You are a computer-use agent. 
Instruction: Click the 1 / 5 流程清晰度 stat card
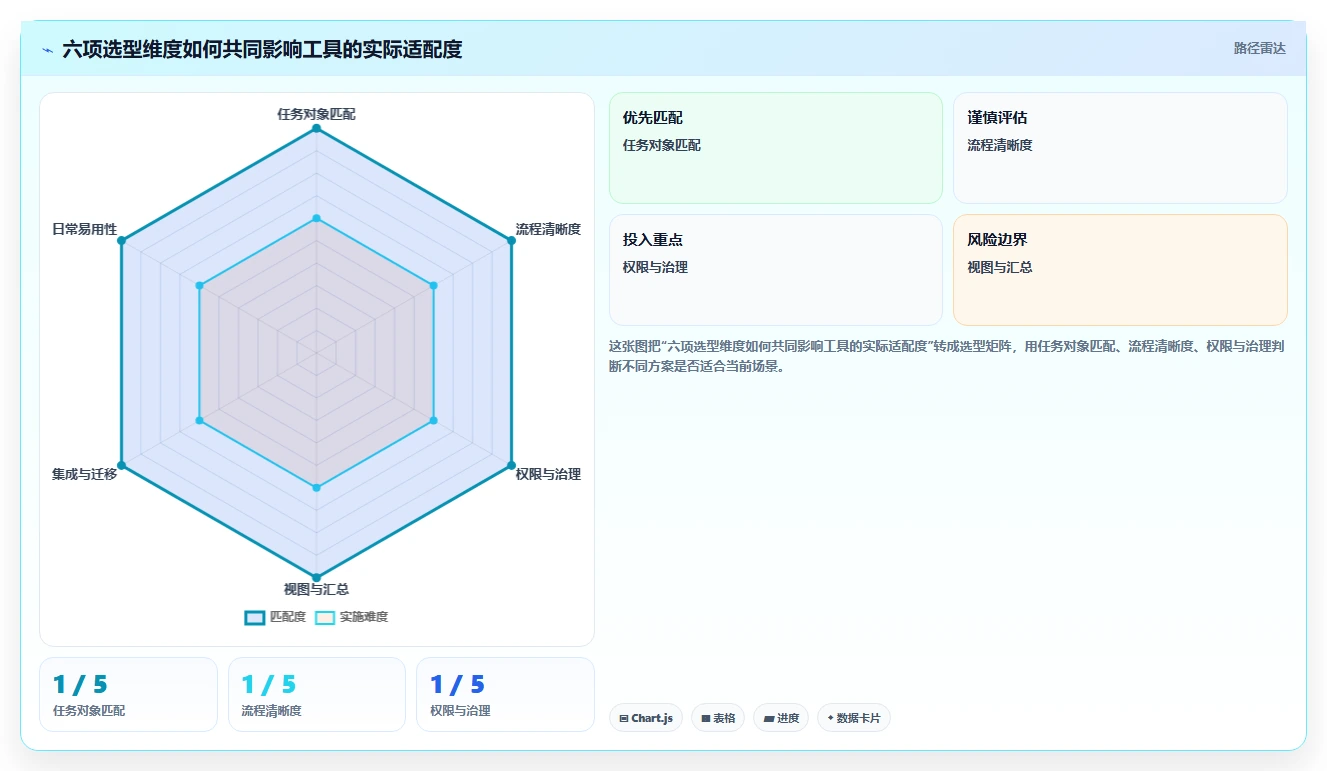317,694
